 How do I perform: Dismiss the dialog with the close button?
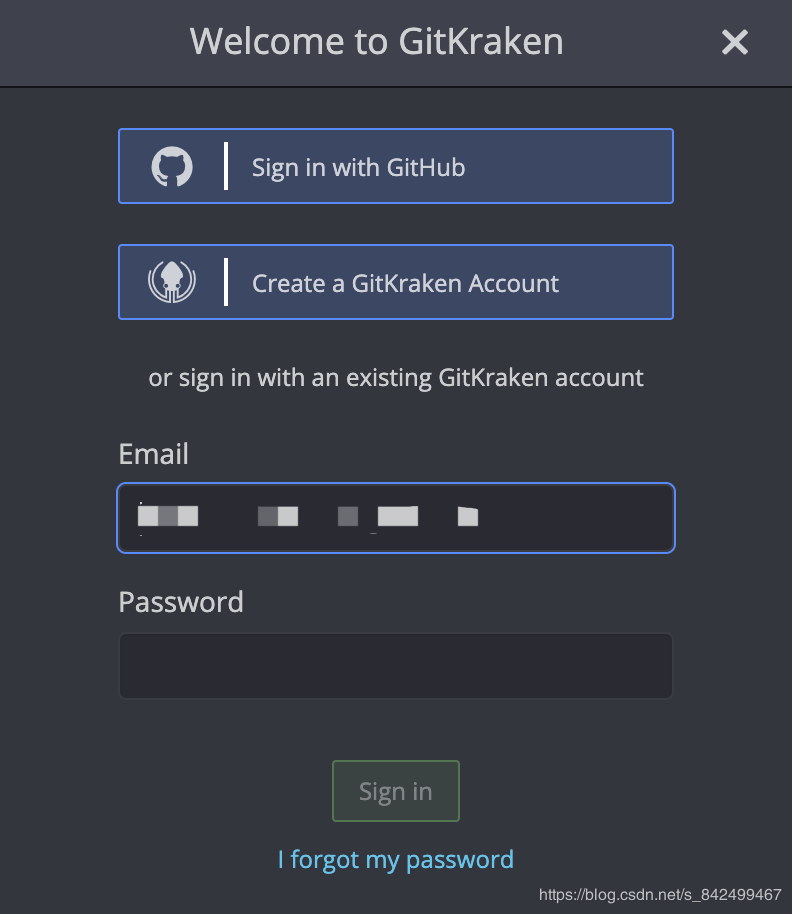[x=735, y=42]
